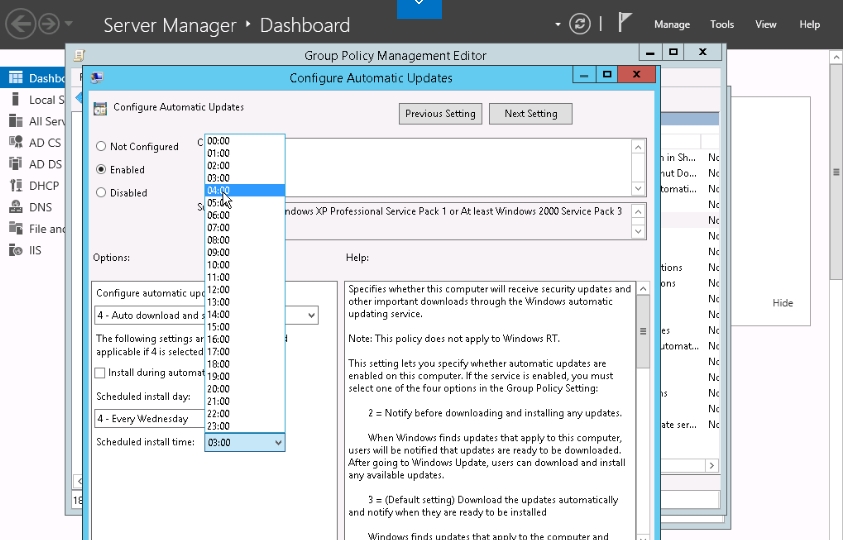Viewport: 848px width, 540px height.
Task: Open the DNS role icon in sidebar
Action: (15, 207)
